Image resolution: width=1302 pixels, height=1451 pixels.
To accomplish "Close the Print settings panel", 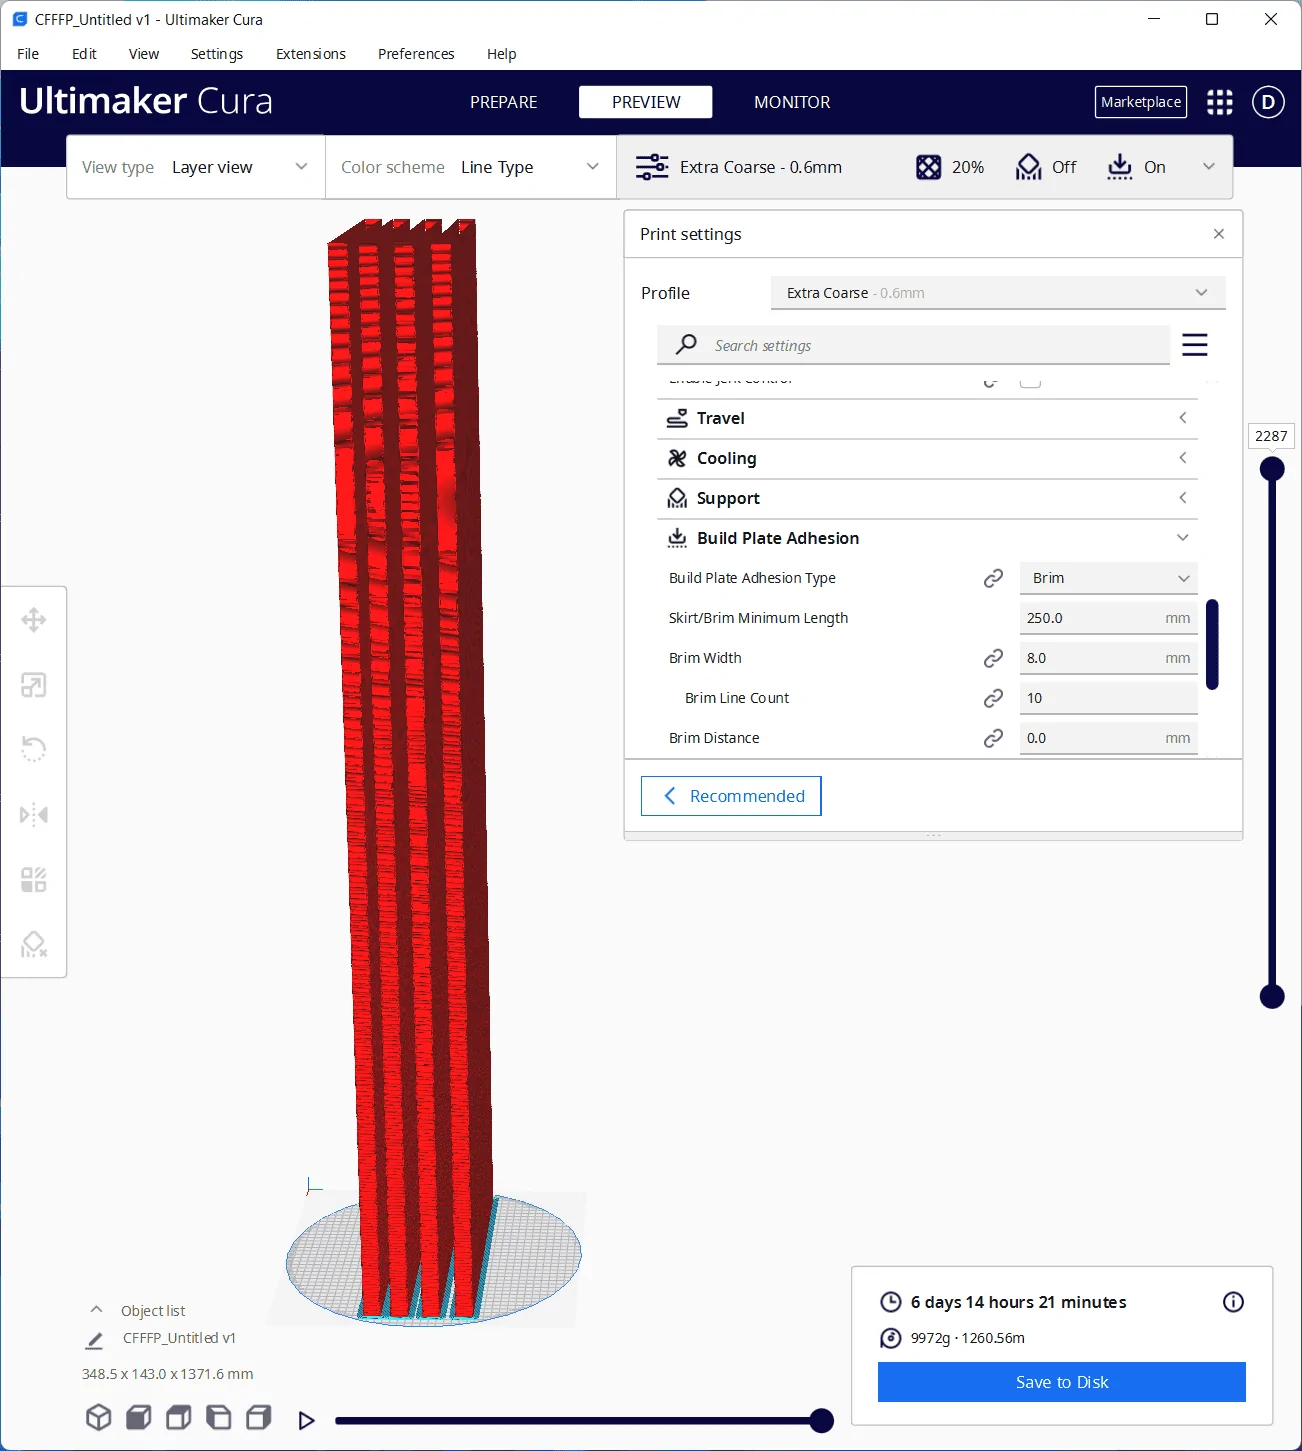I will coord(1218,234).
